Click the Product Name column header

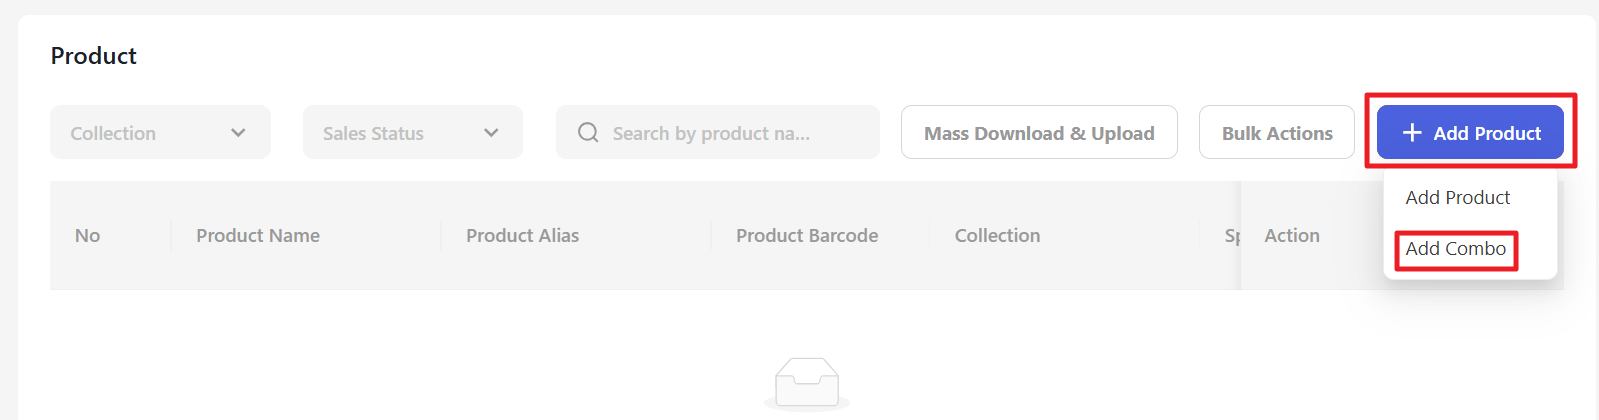[258, 236]
